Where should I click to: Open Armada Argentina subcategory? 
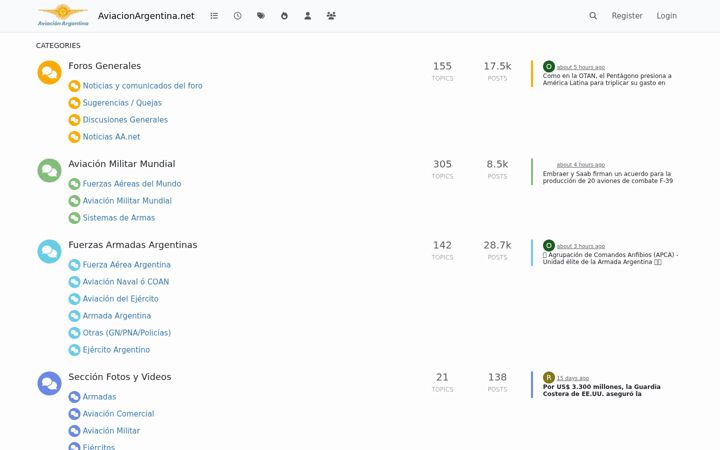117,316
